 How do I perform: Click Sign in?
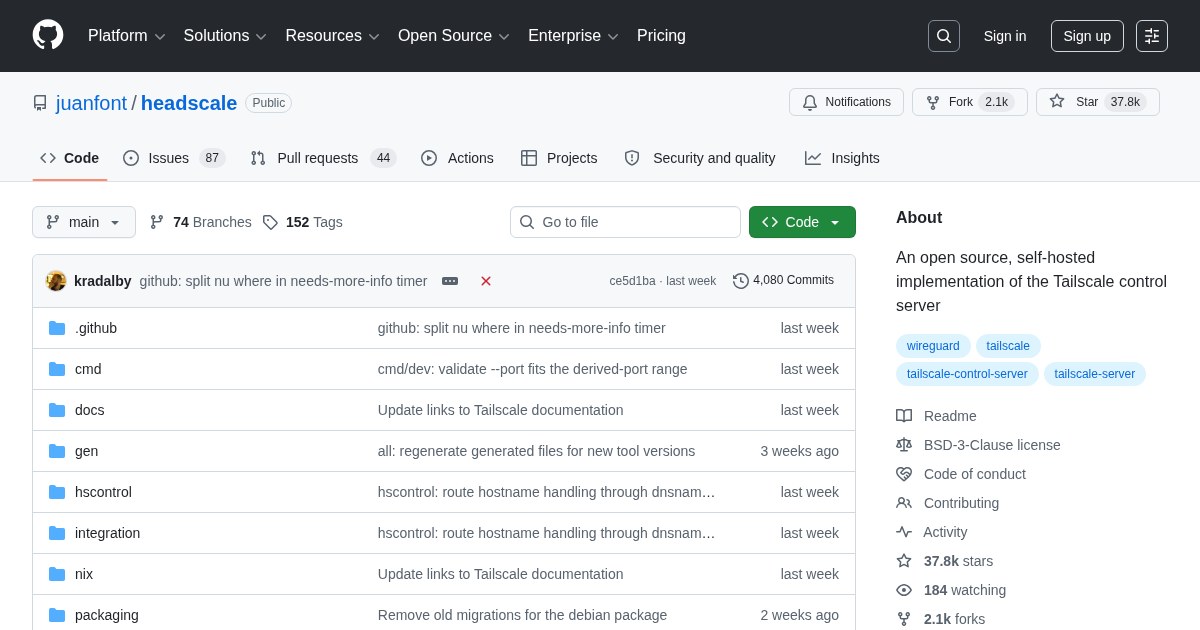tap(1005, 36)
